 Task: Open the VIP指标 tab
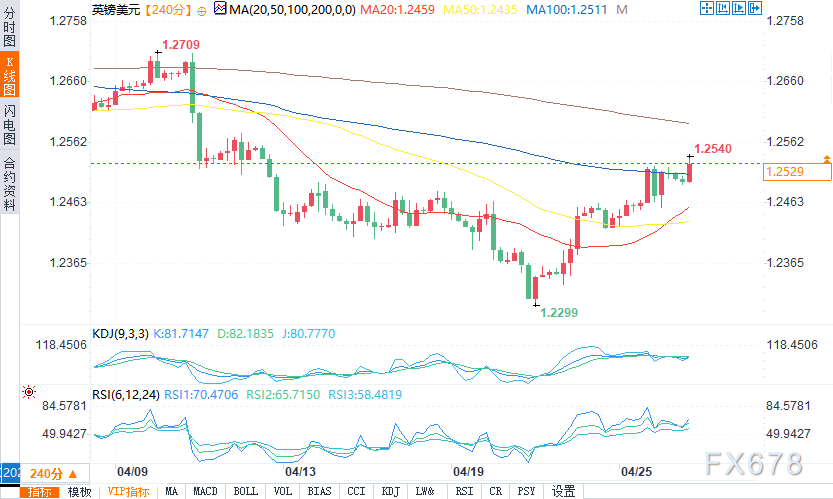pyautogui.click(x=128, y=492)
